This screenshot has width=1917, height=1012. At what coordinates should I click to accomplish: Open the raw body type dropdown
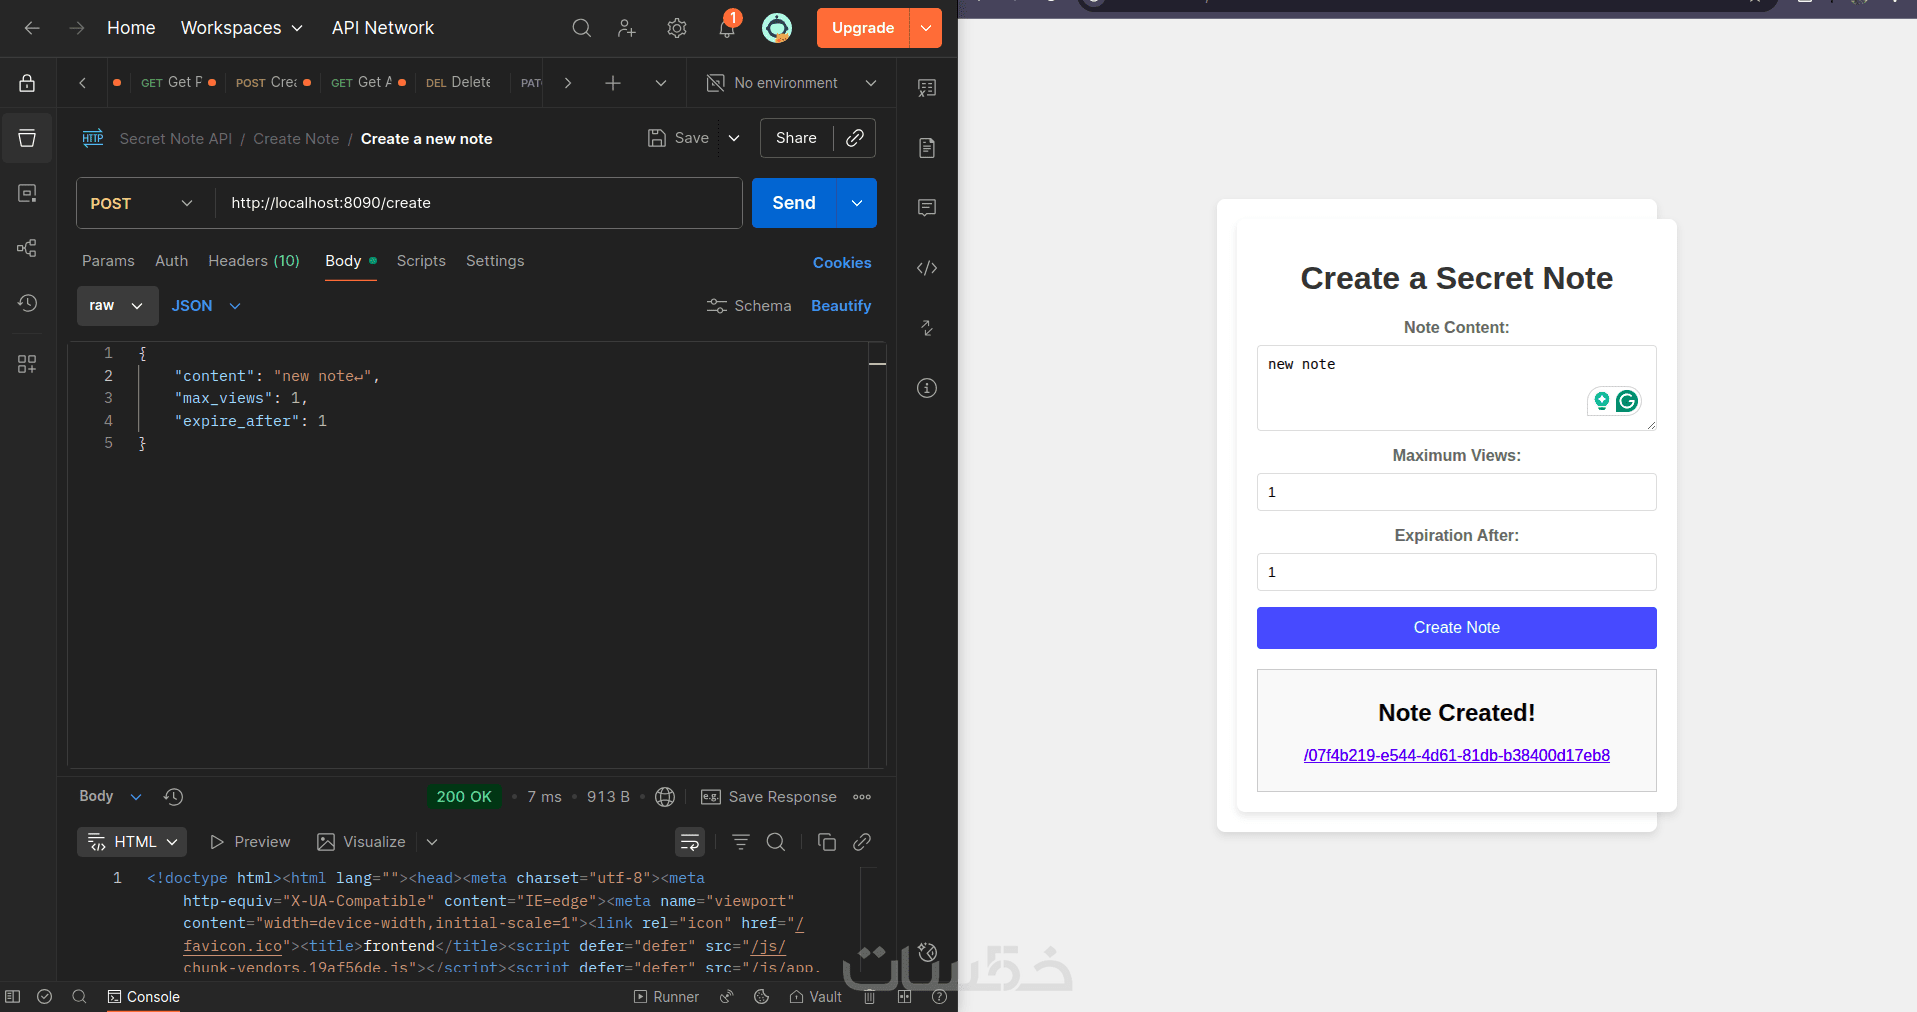coord(117,306)
